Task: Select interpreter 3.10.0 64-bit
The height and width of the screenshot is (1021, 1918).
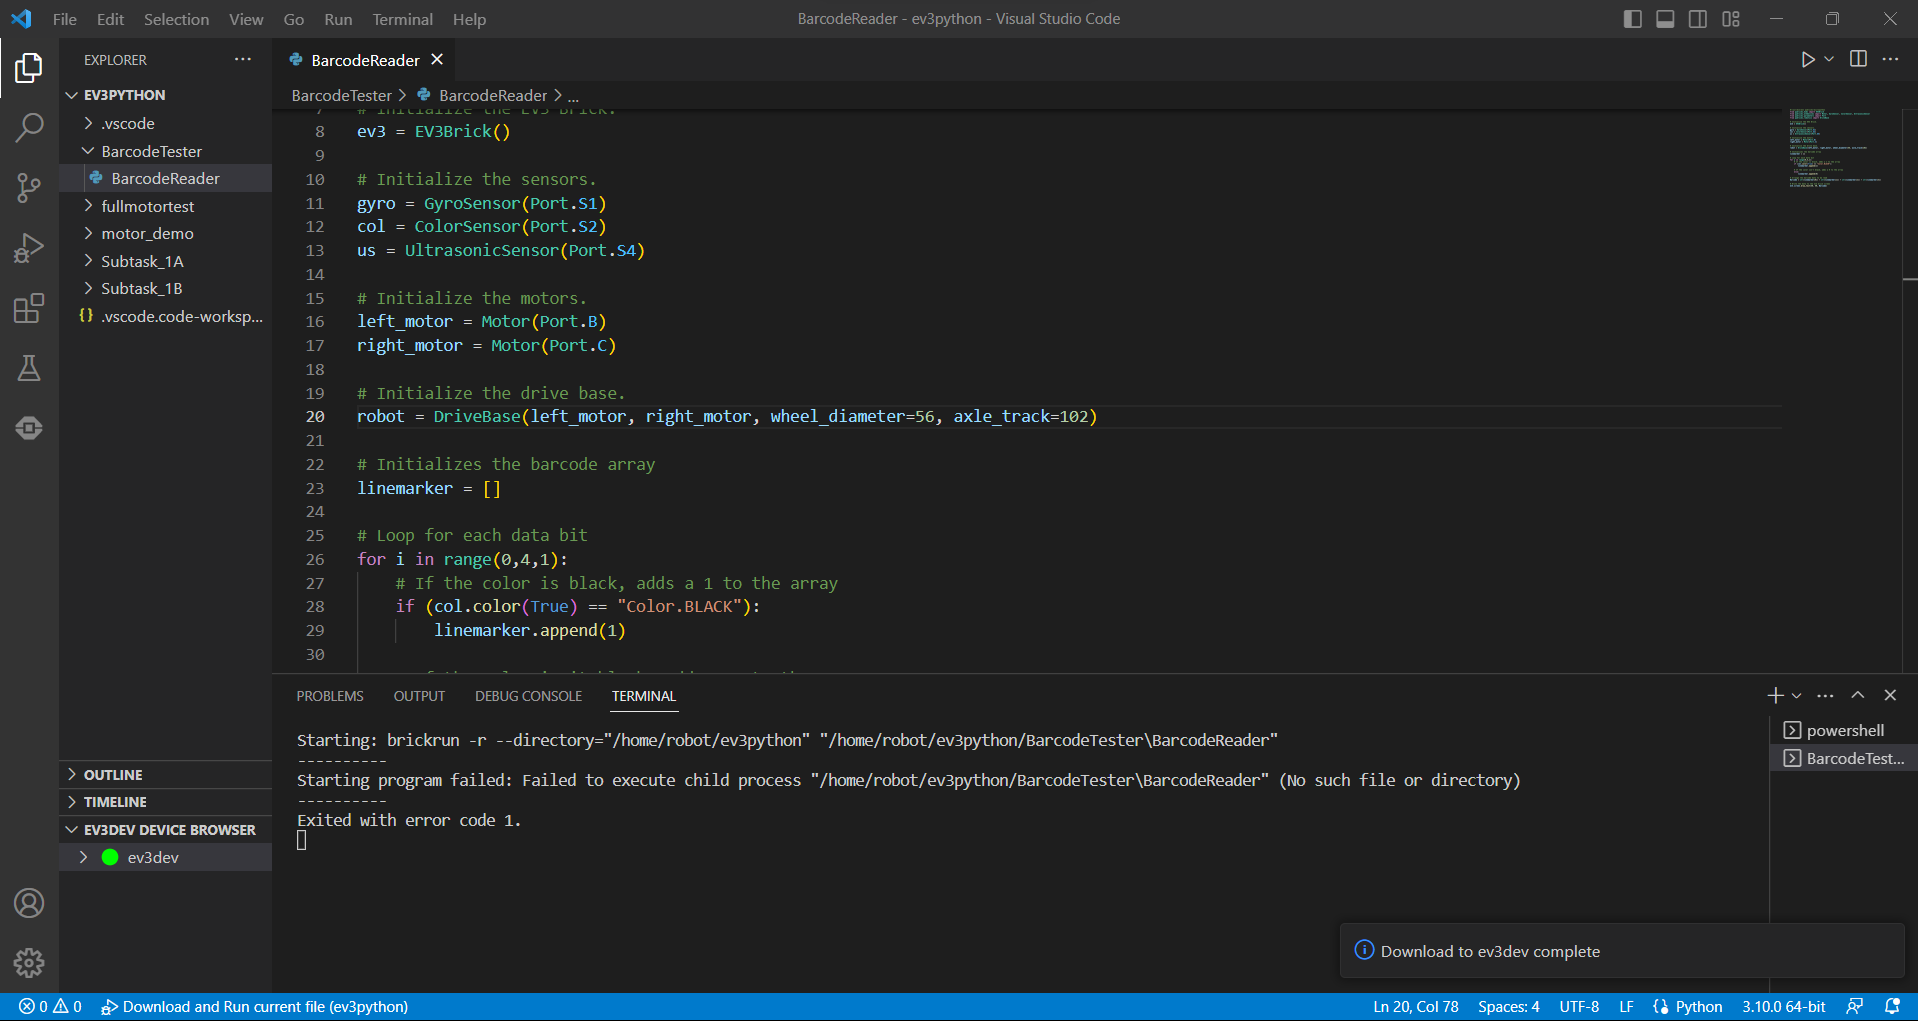Action: pyautogui.click(x=1783, y=1006)
